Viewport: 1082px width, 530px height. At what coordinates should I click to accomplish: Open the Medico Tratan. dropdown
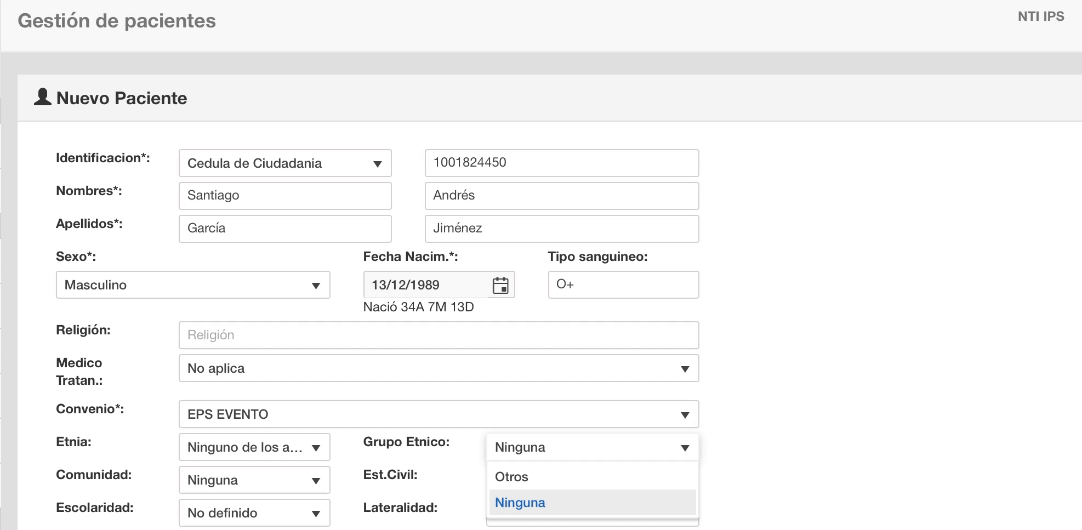[x=437, y=368]
